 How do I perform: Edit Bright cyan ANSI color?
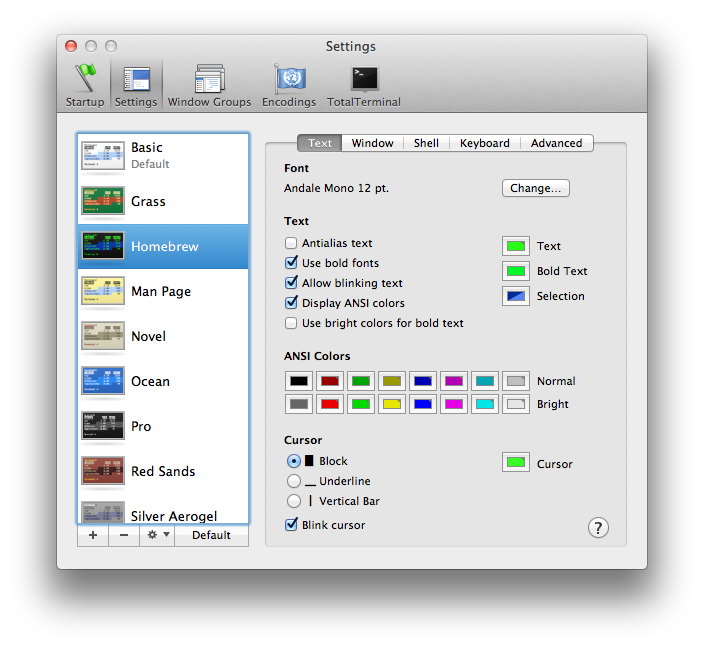tap(484, 404)
